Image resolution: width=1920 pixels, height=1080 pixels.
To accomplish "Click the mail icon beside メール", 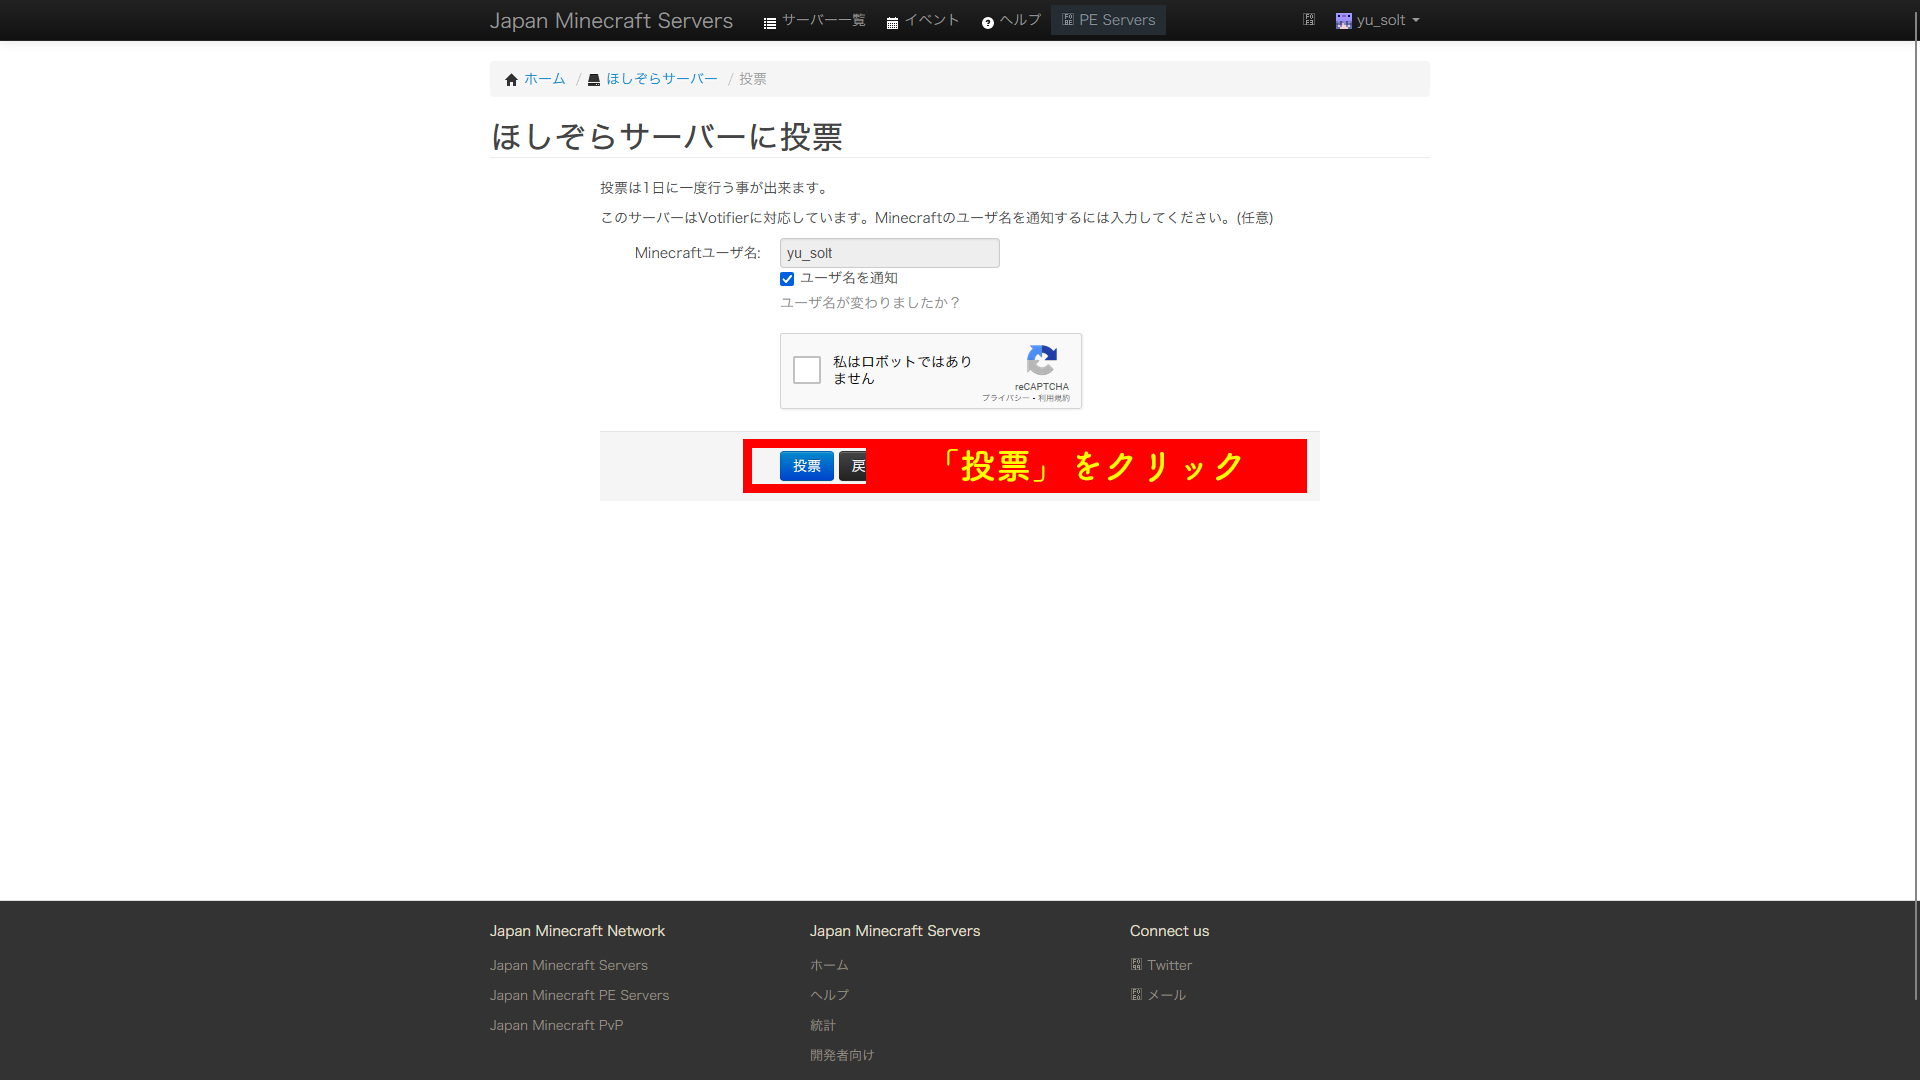I will [1136, 995].
